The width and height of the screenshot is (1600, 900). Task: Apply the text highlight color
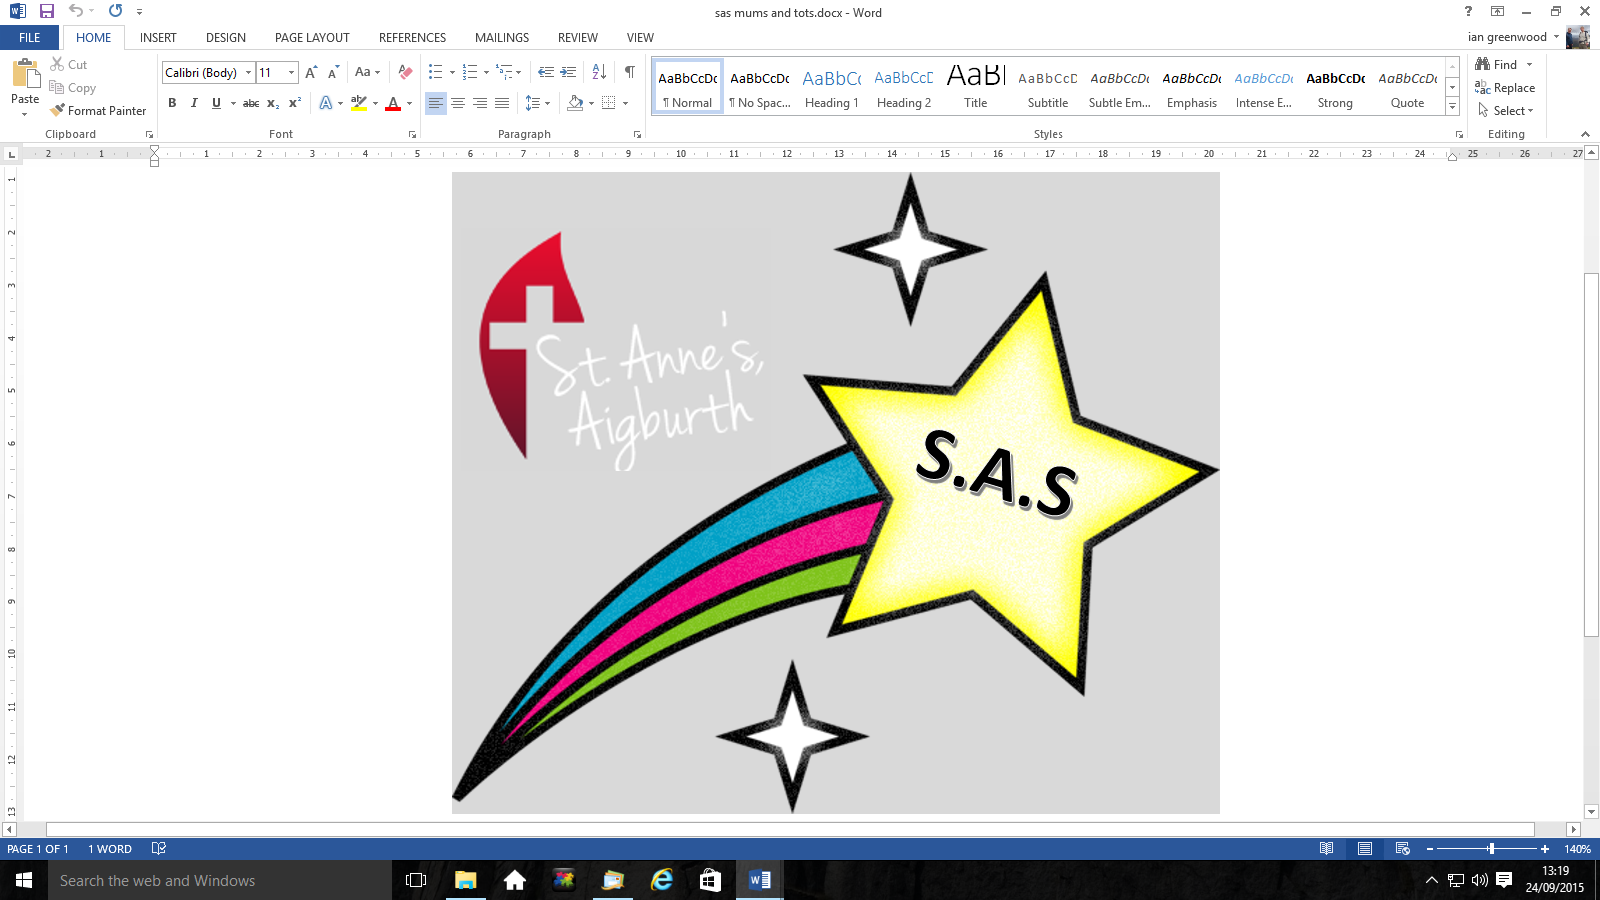coord(359,103)
